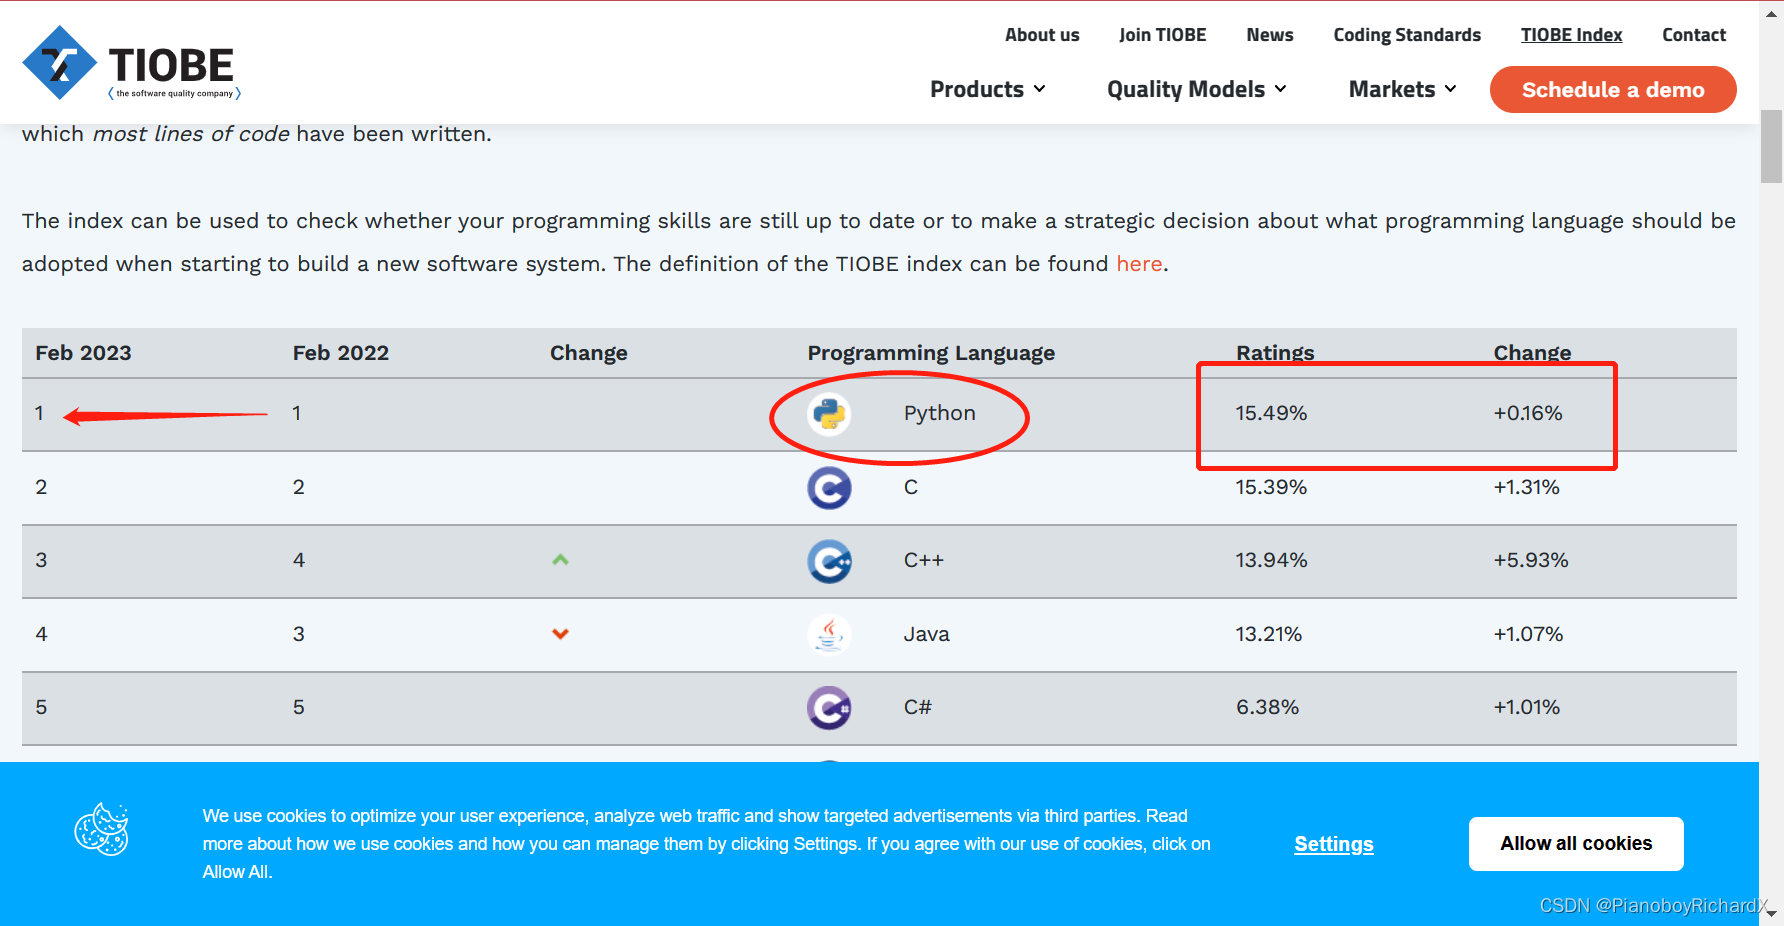Click the '+5.93%' change value

click(x=1531, y=560)
